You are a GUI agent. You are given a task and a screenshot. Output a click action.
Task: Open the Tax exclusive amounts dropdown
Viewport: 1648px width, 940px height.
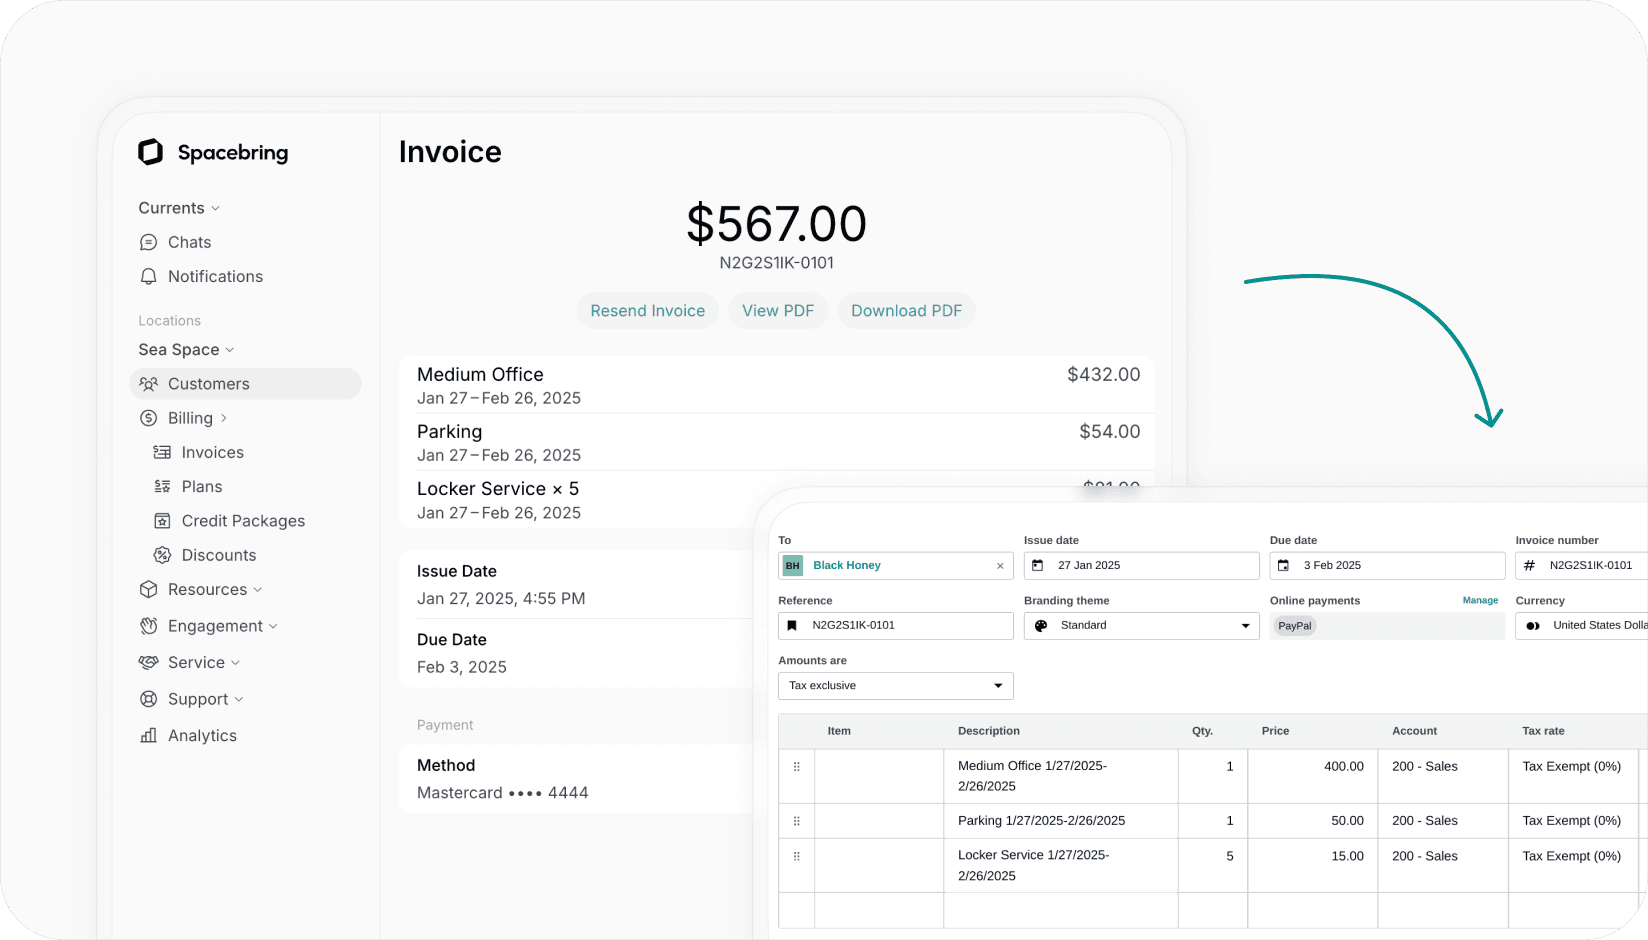[895, 686]
